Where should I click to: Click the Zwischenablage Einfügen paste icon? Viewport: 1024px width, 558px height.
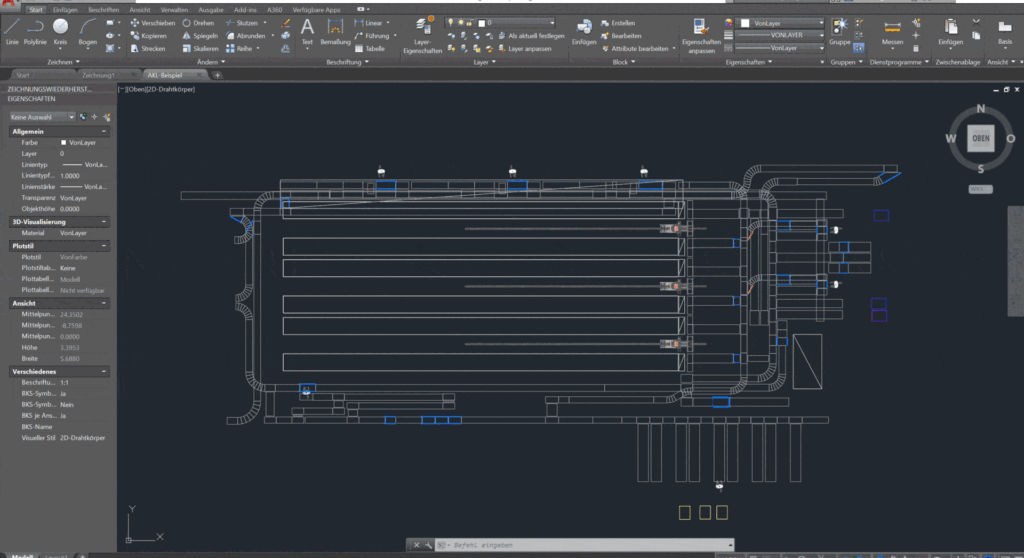coord(950,32)
